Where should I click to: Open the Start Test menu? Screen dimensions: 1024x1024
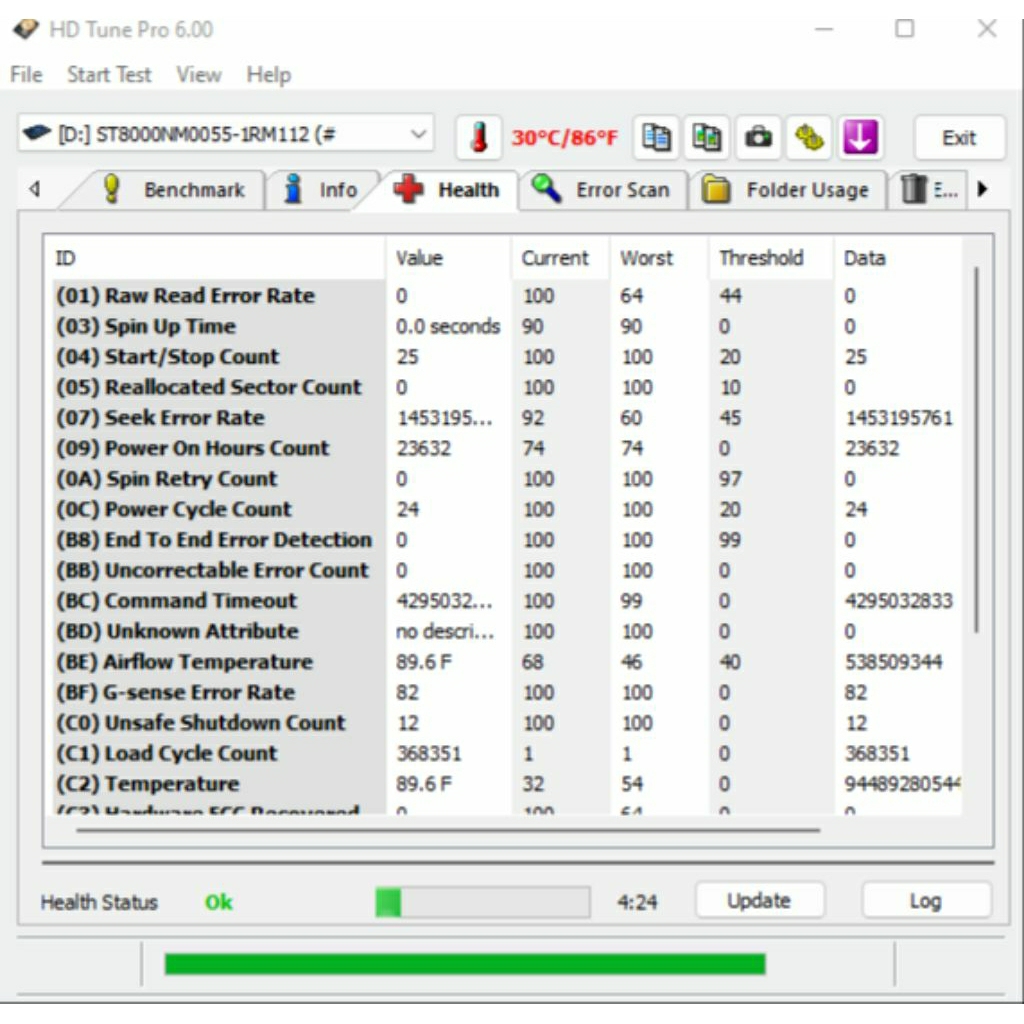click(x=109, y=75)
